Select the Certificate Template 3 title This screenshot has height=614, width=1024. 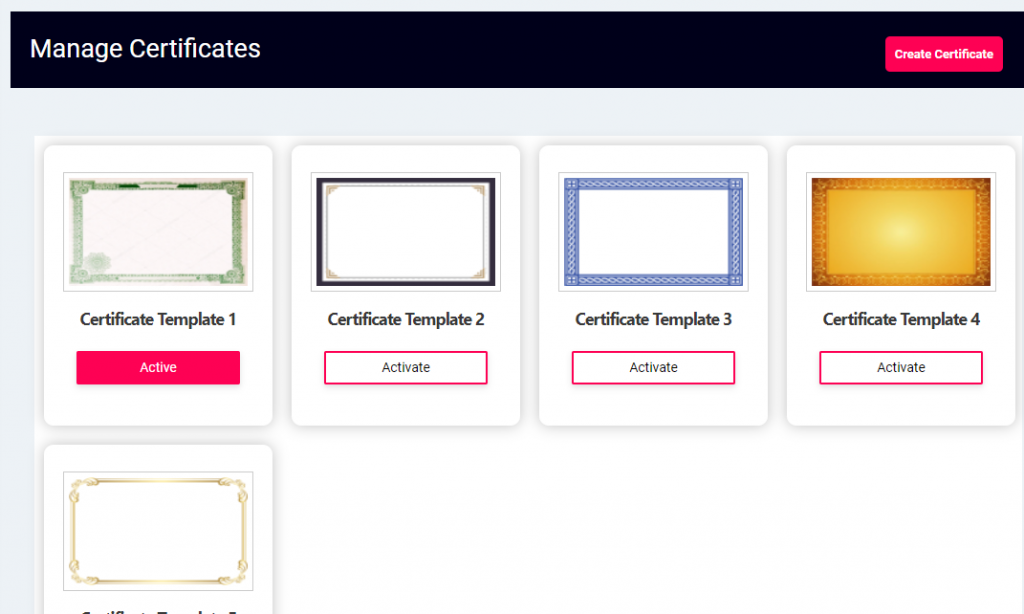point(653,319)
